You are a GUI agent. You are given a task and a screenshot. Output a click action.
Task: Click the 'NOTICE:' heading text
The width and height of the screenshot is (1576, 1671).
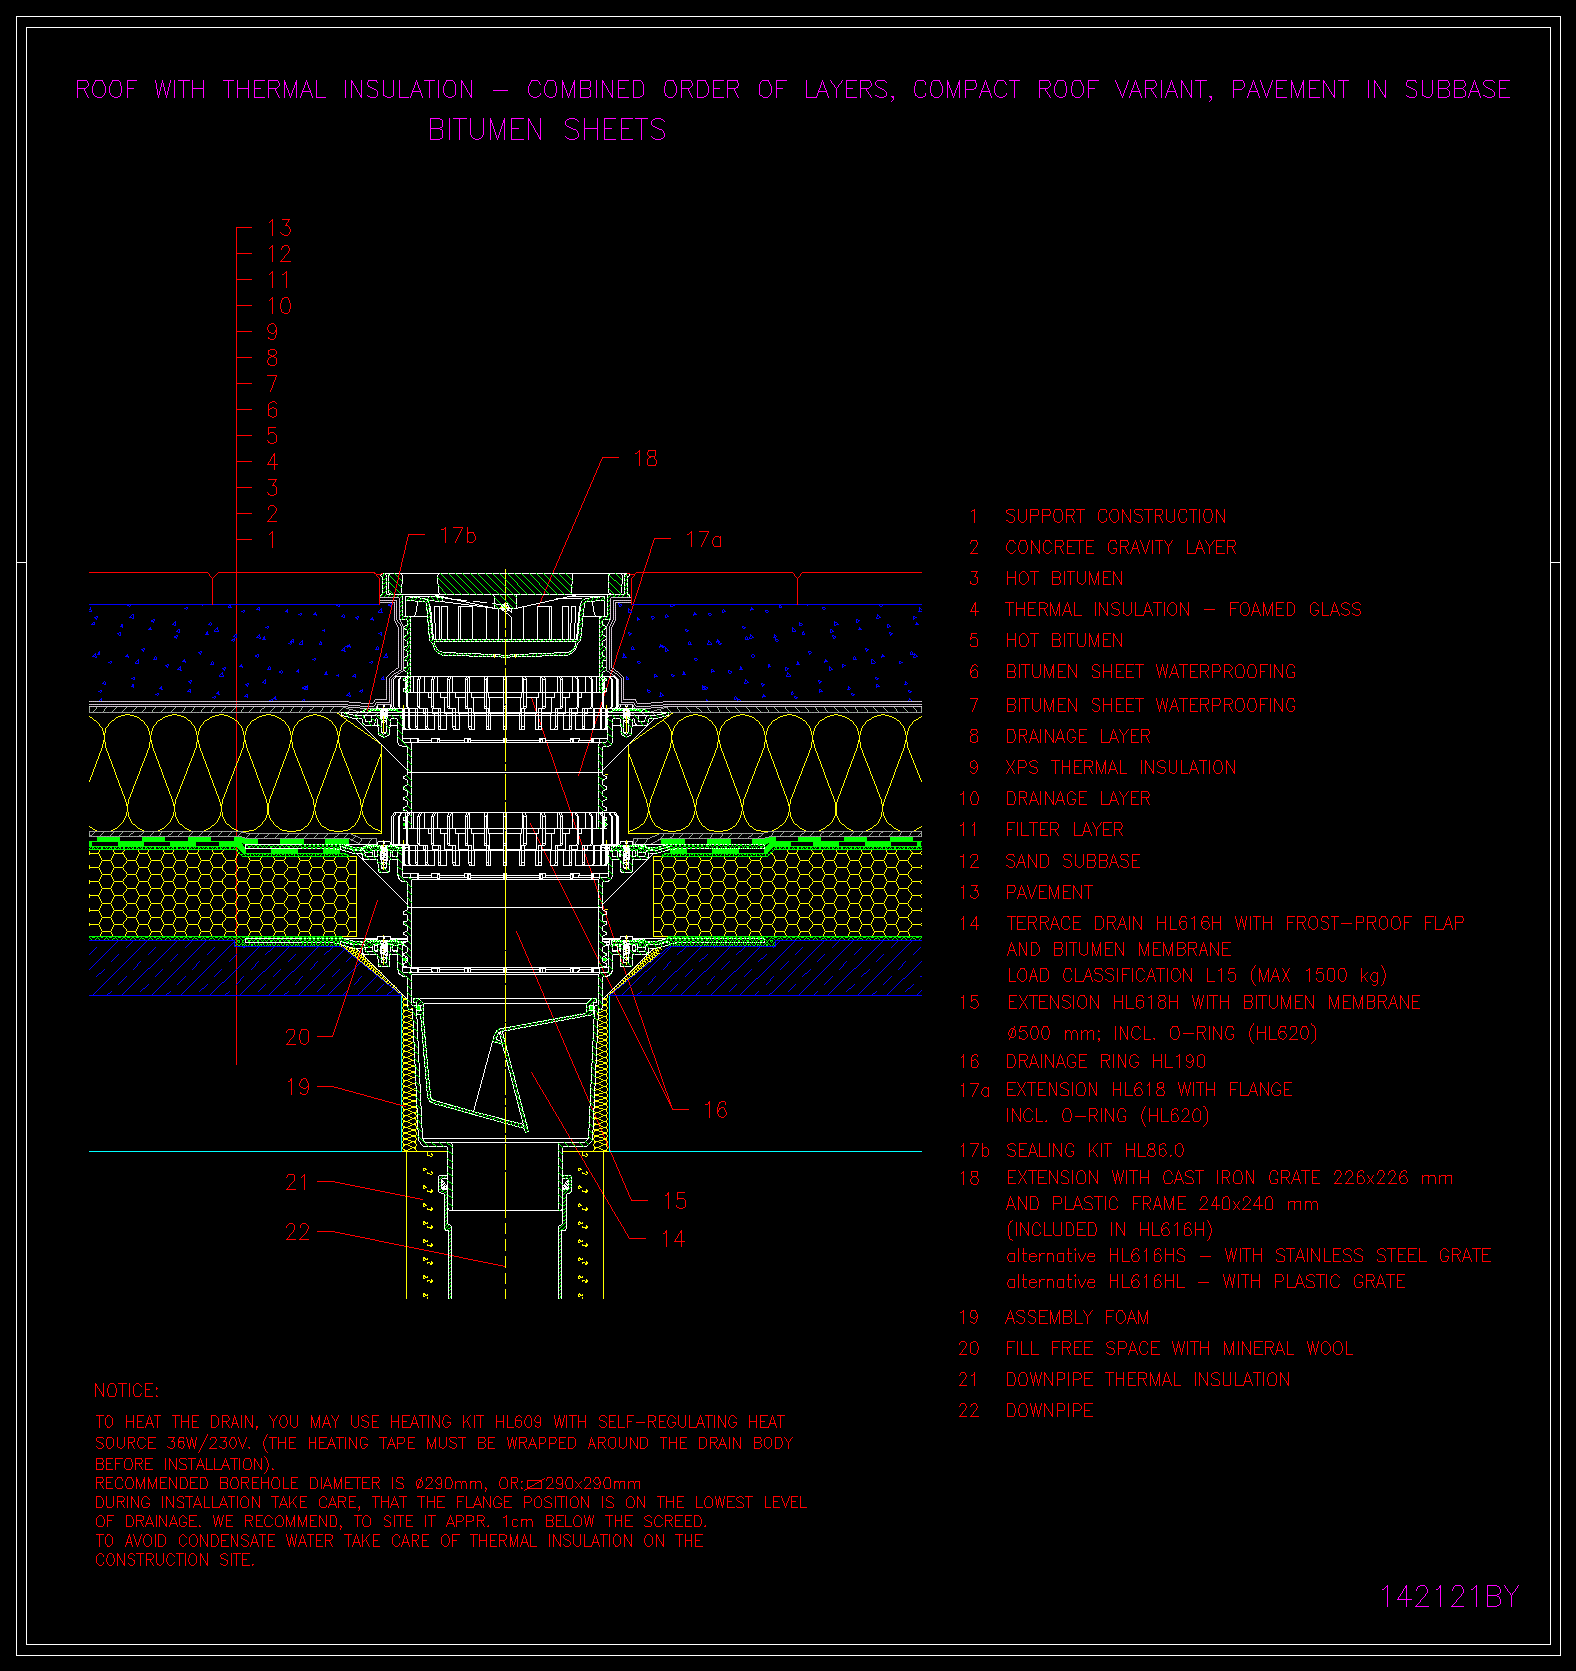(126, 1391)
